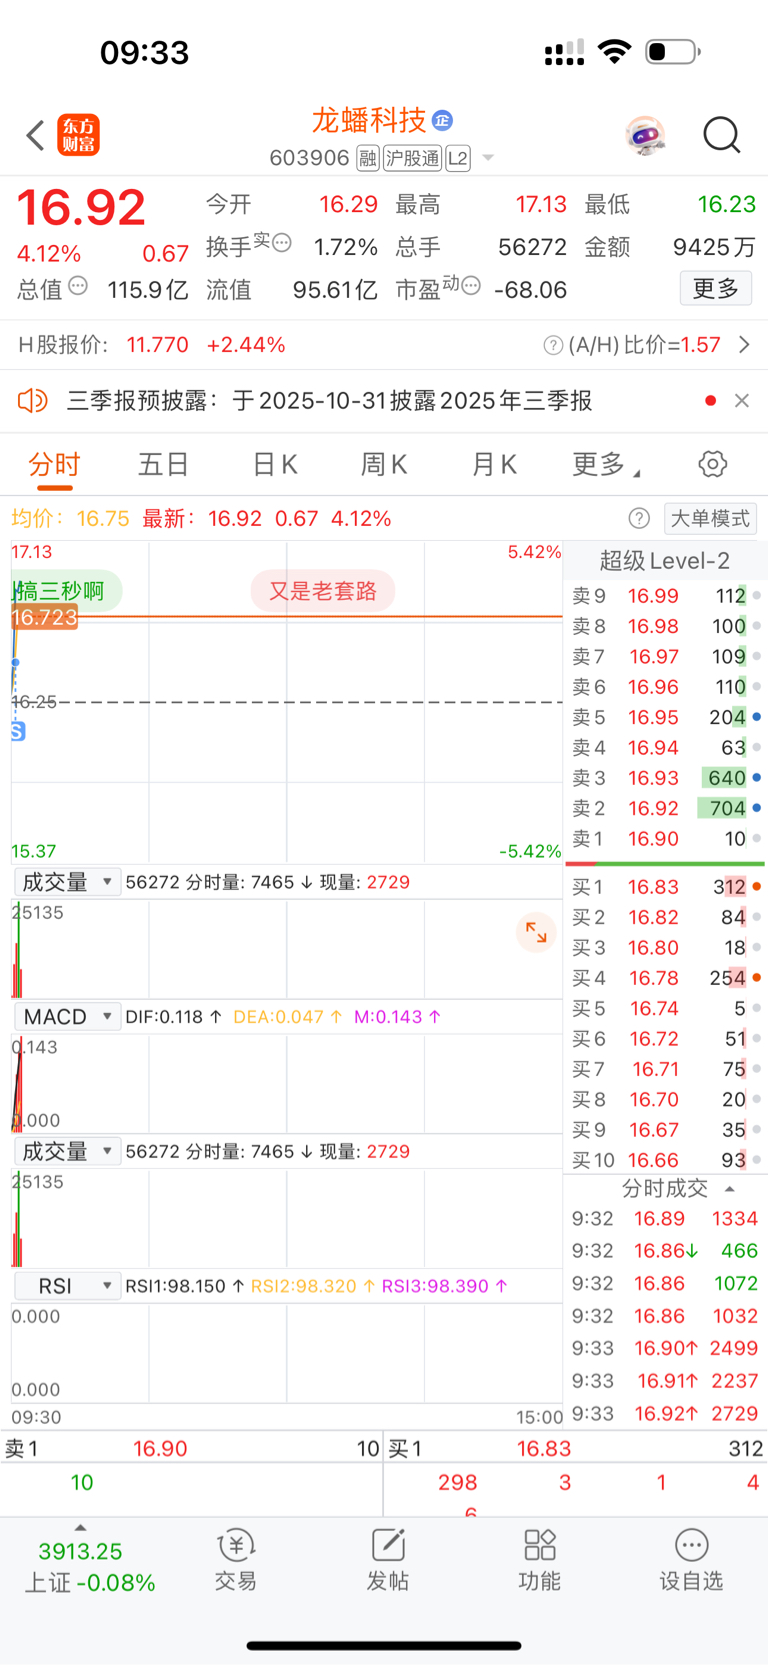Open the search magnifier icon
This screenshot has width=768, height=1665.
tap(721, 134)
